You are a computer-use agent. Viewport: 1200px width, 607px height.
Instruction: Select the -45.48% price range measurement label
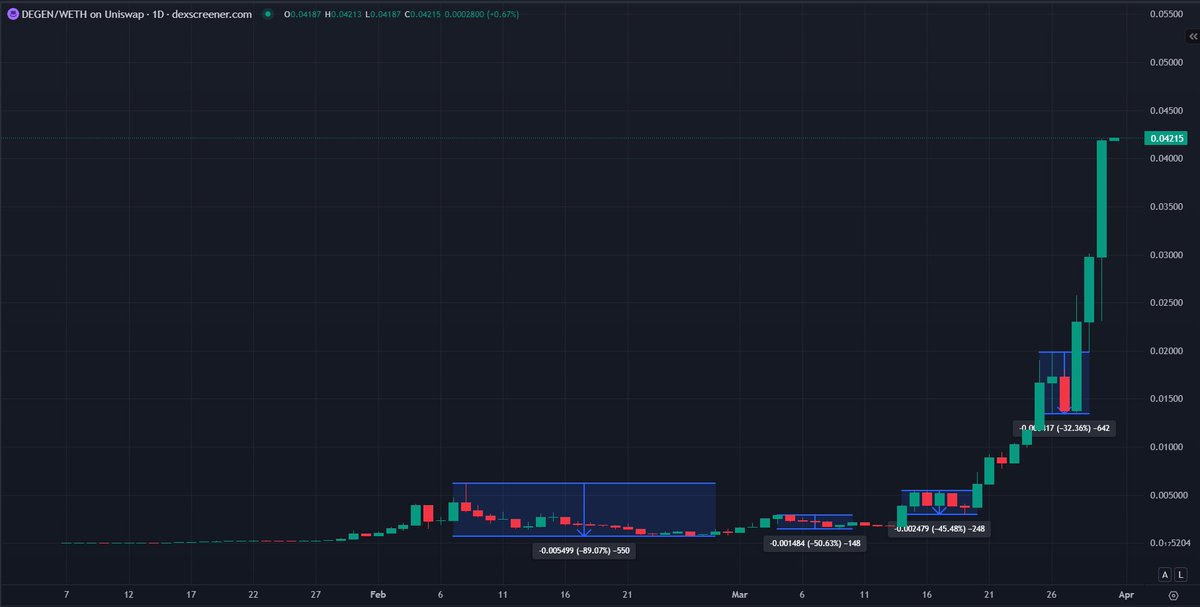939,529
